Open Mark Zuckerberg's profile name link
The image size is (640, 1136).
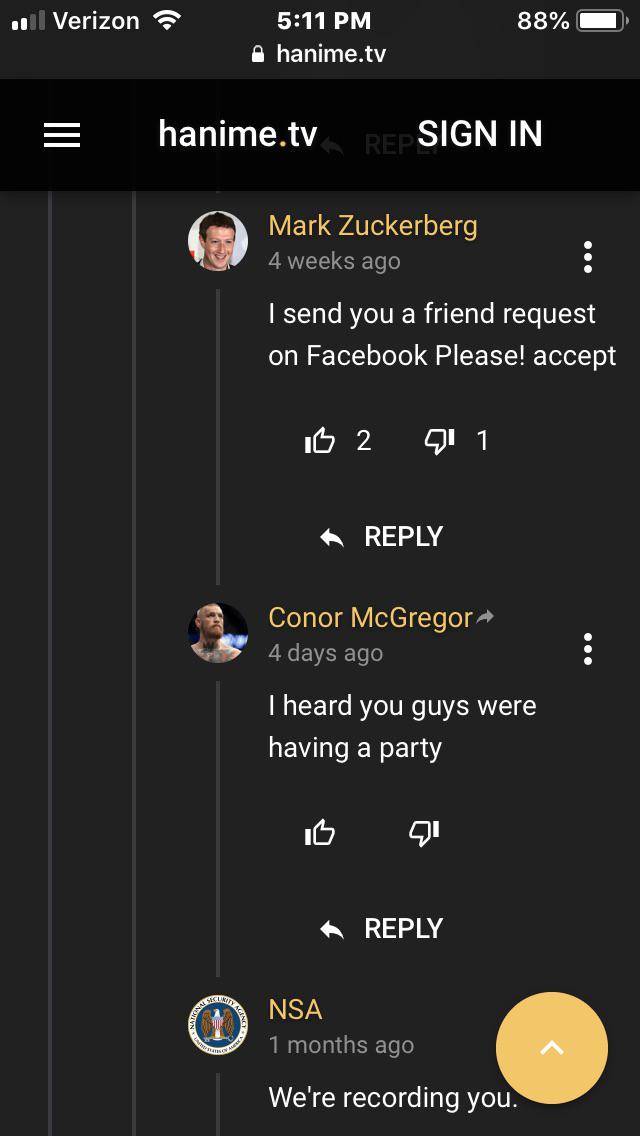coord(372,226)
